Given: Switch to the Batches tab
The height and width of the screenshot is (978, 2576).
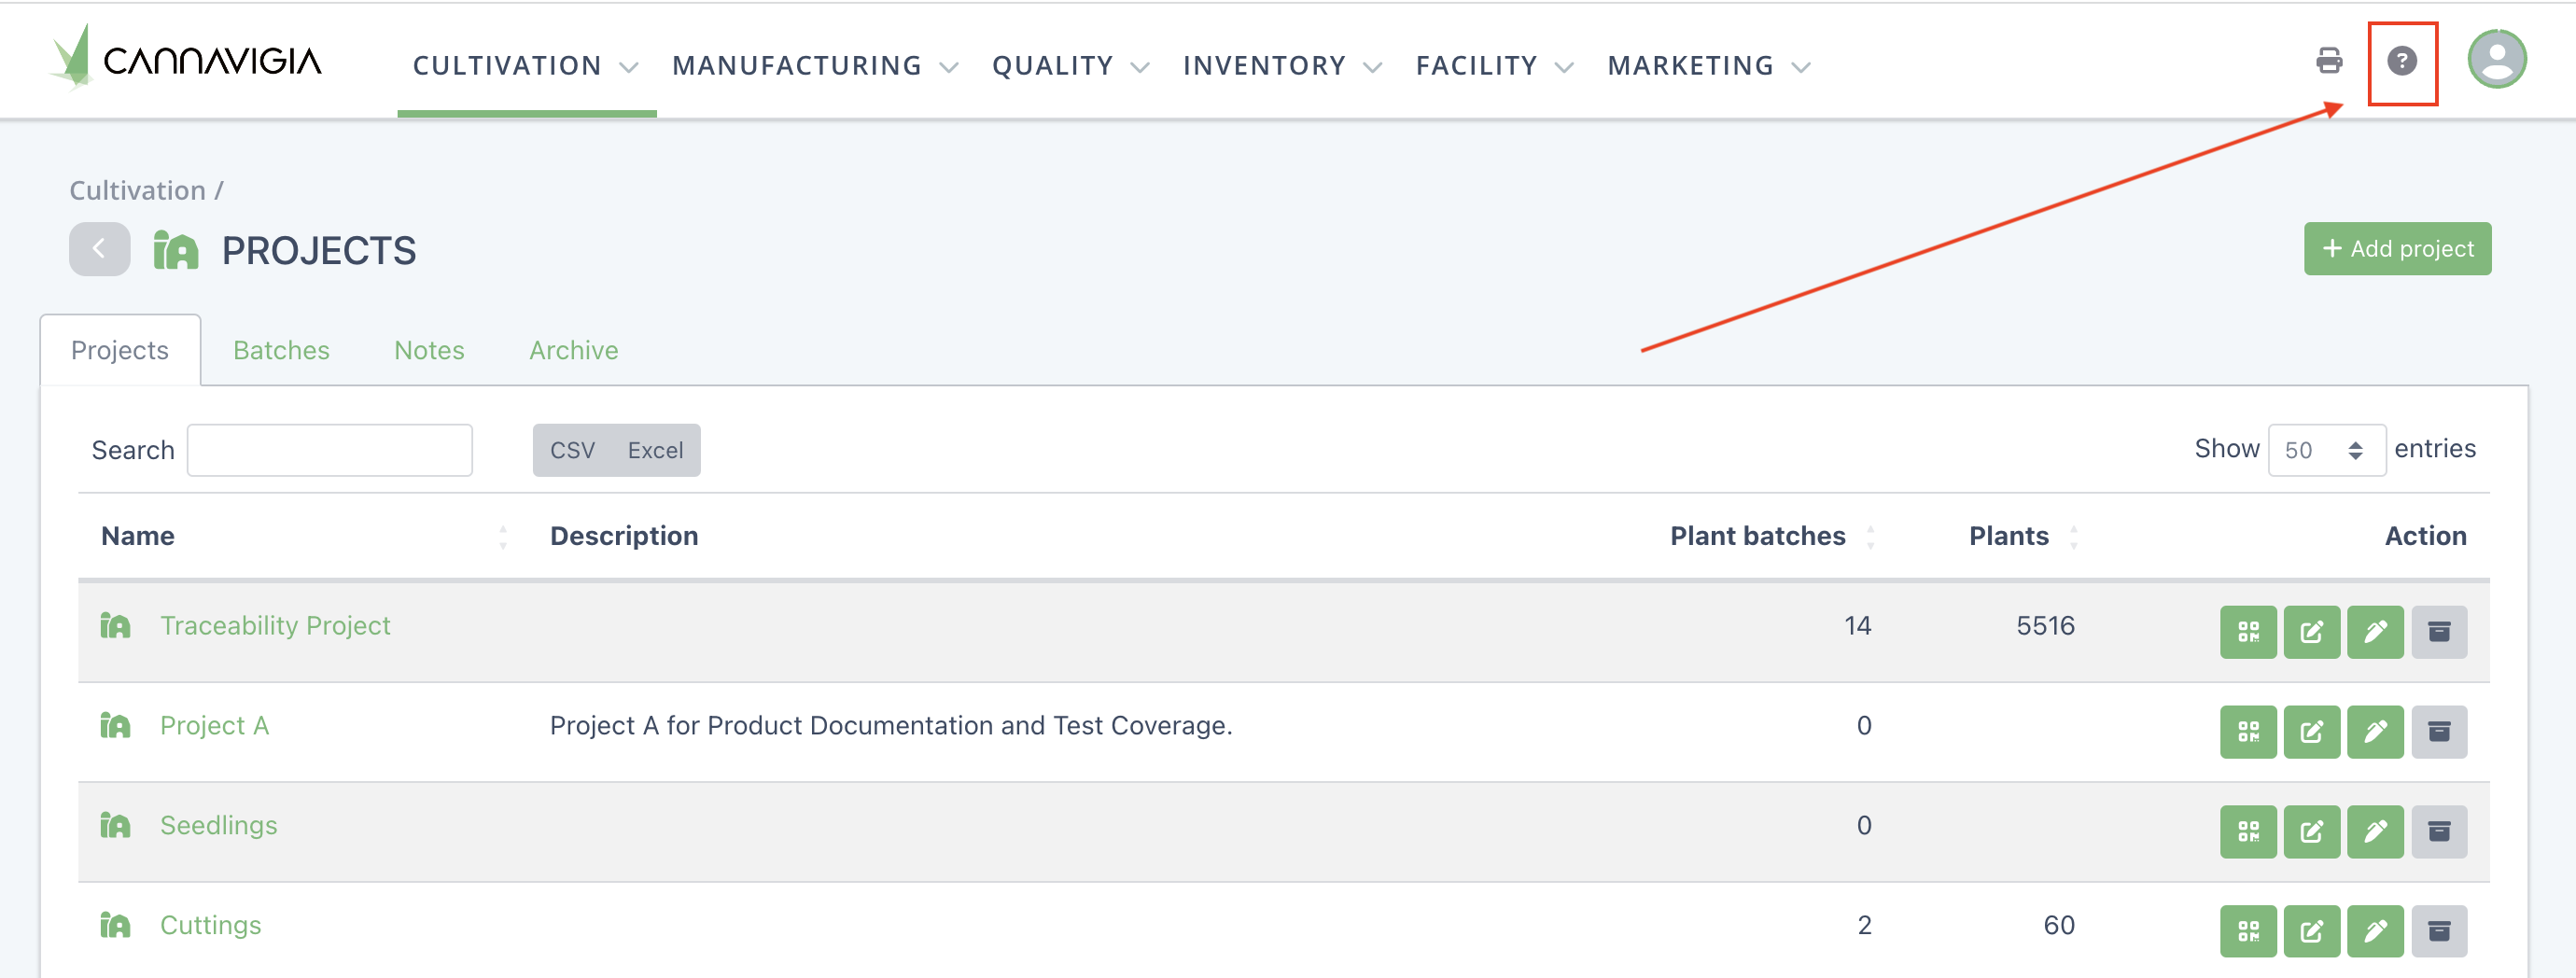Looking at the screenshot, I should pos(281,350).
